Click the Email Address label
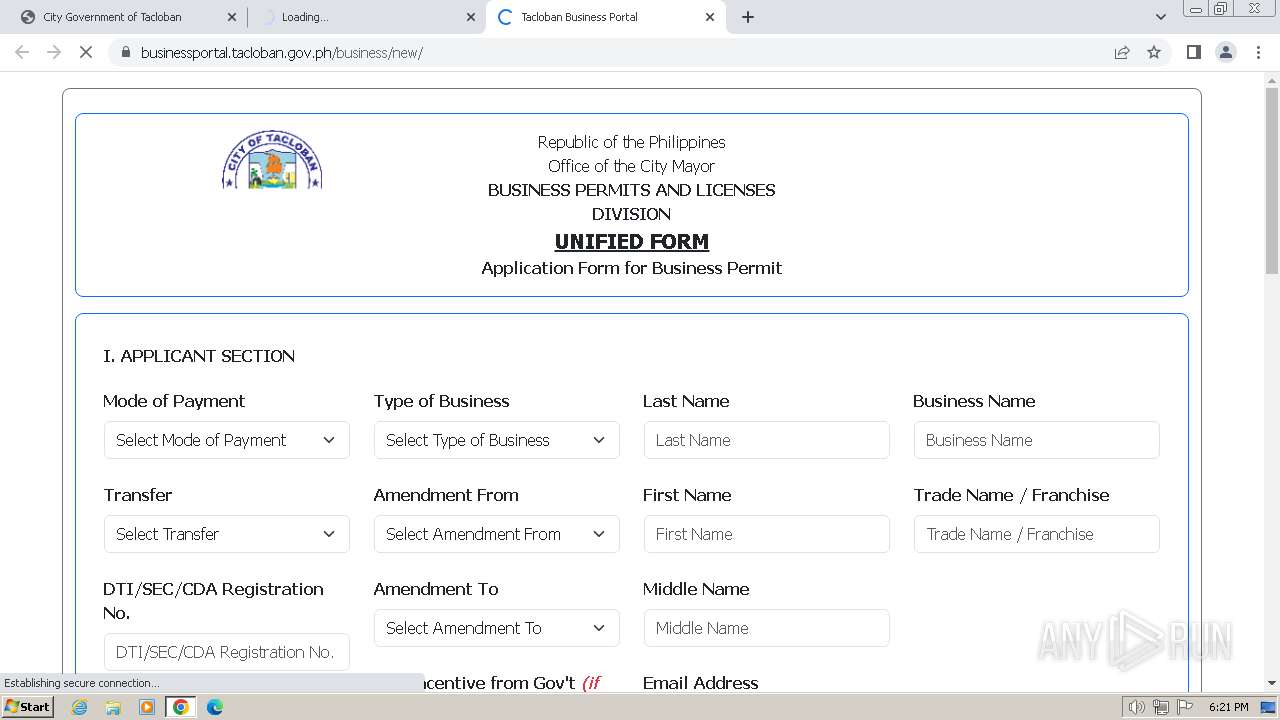This screenshot has height=720, width=1280. click(701, 683)
